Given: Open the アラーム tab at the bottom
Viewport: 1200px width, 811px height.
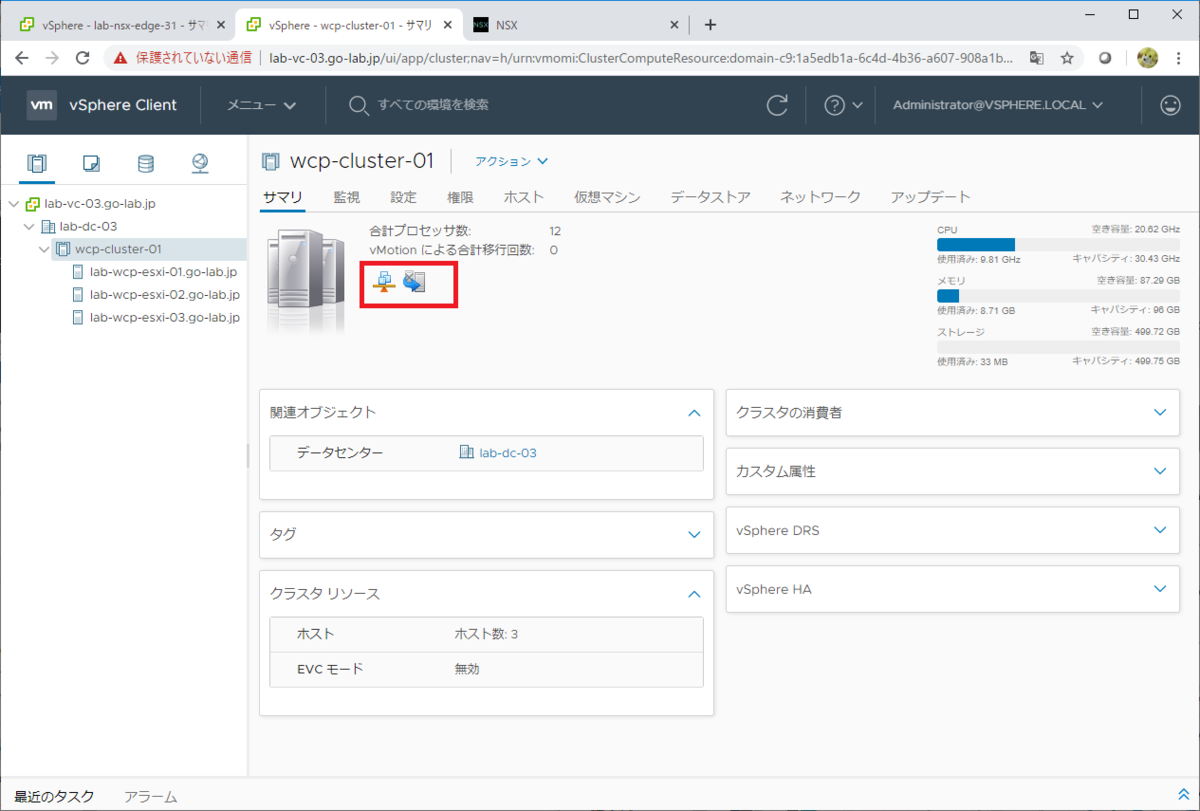Looking at the screenshot, I should pyautogui.click(x=150, y=797).
